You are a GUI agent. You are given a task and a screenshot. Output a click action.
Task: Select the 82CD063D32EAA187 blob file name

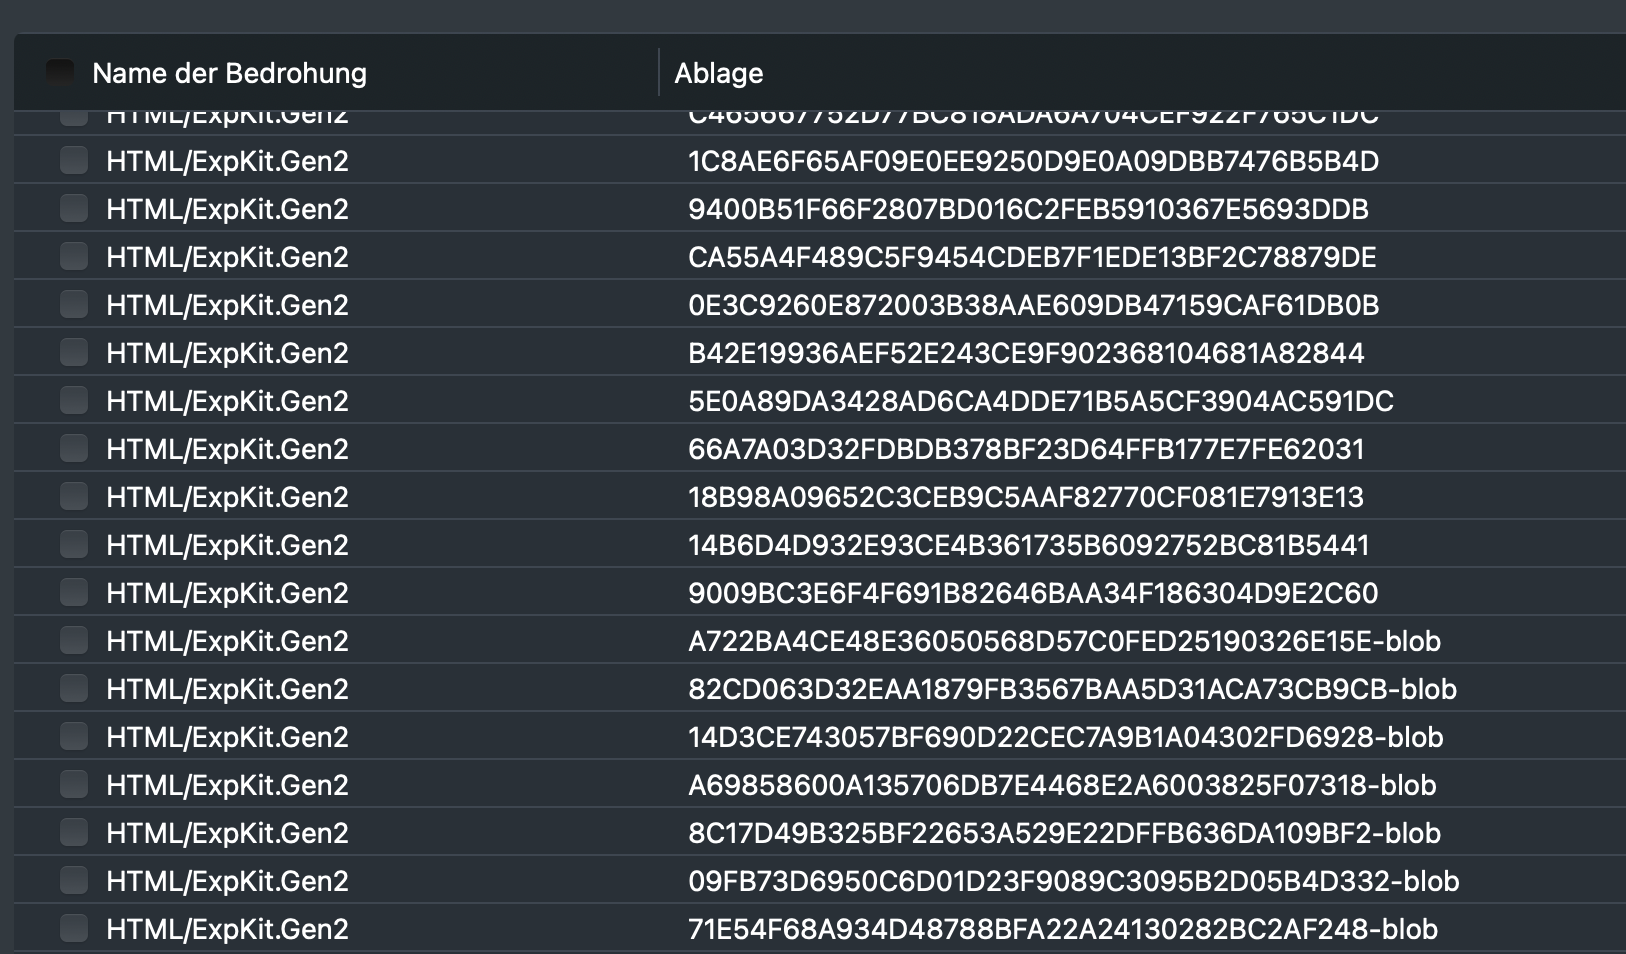point(1072,689)
